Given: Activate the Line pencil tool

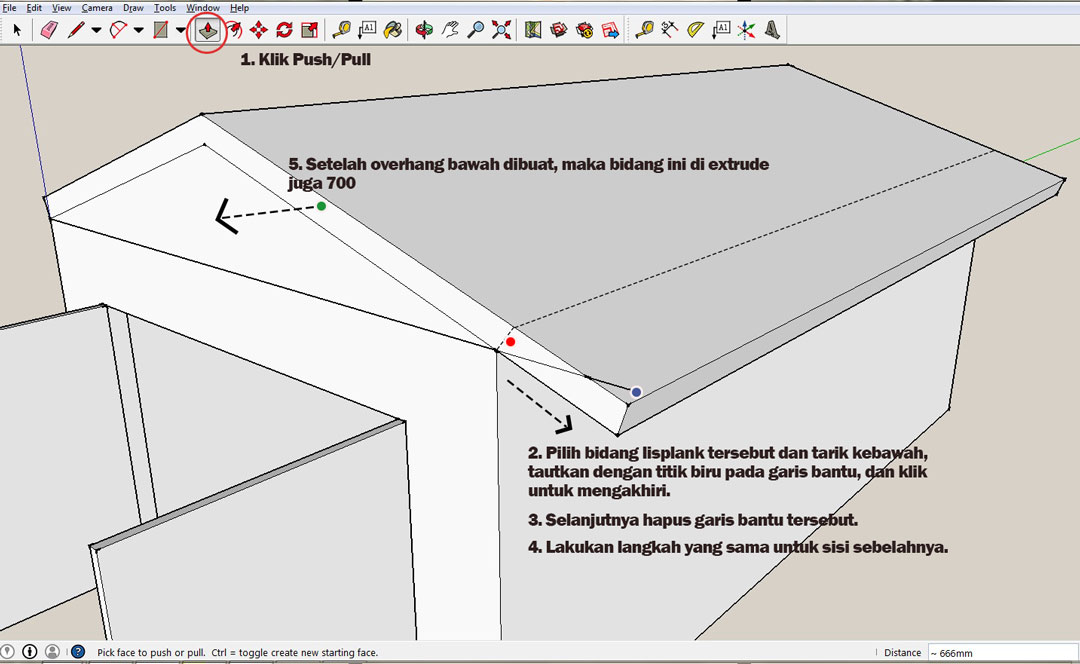Looking at the screenshot, I should click(x=76, y=30).
